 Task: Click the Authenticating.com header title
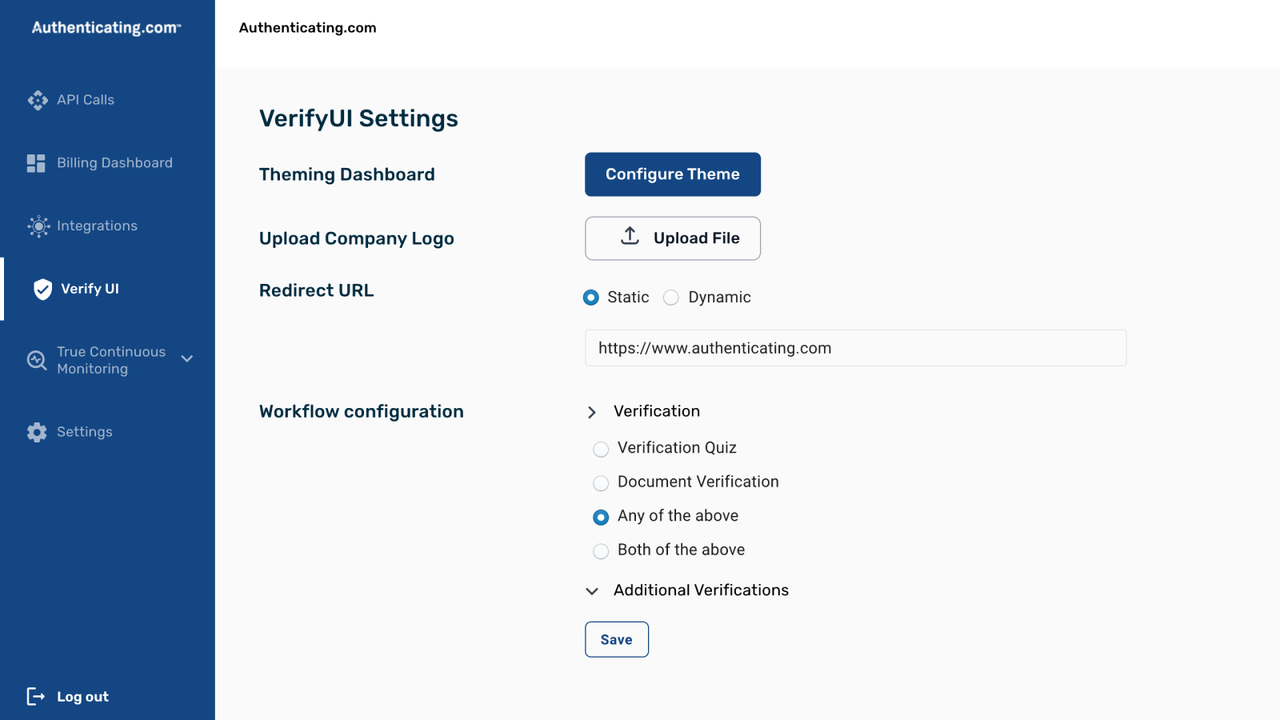[x=308, y=28]
